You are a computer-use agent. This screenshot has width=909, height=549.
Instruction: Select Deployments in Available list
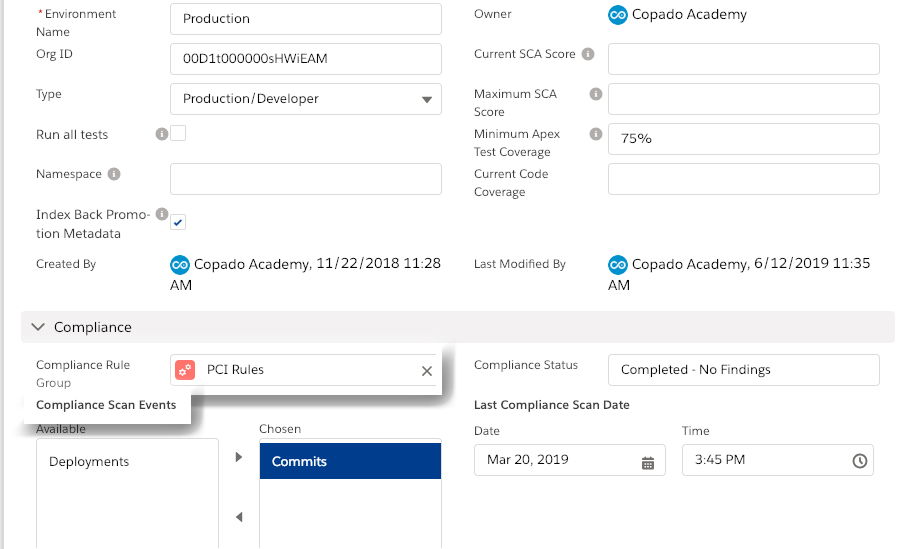[128, 462]
